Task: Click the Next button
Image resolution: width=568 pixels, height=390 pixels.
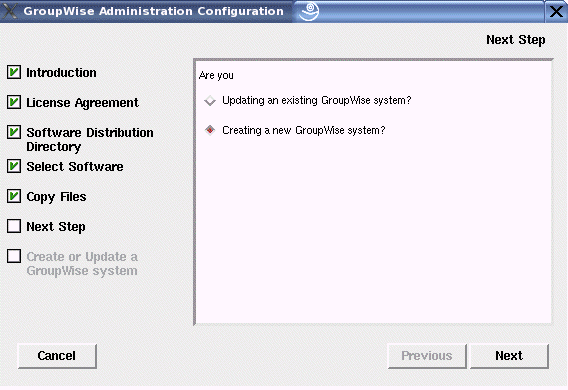Action: pos(509,356)
